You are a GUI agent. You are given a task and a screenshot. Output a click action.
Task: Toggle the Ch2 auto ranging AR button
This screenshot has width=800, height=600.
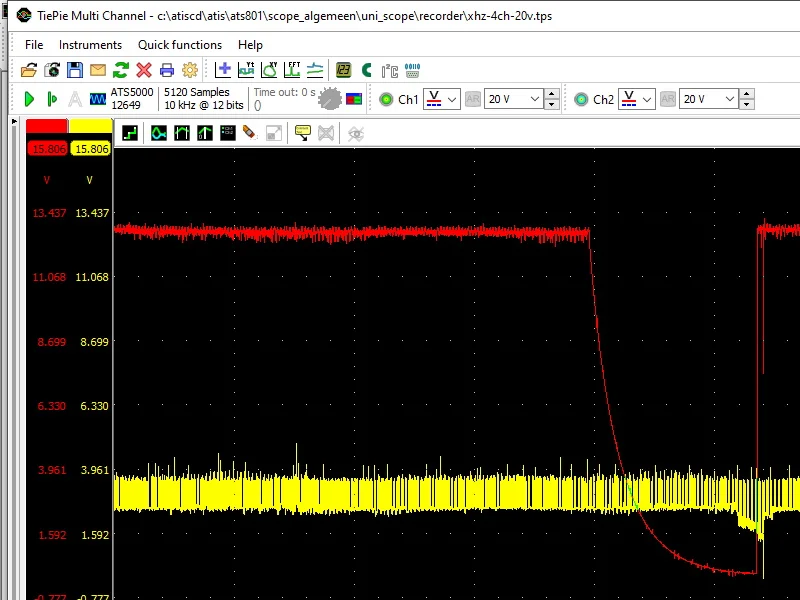pos(668,99)
